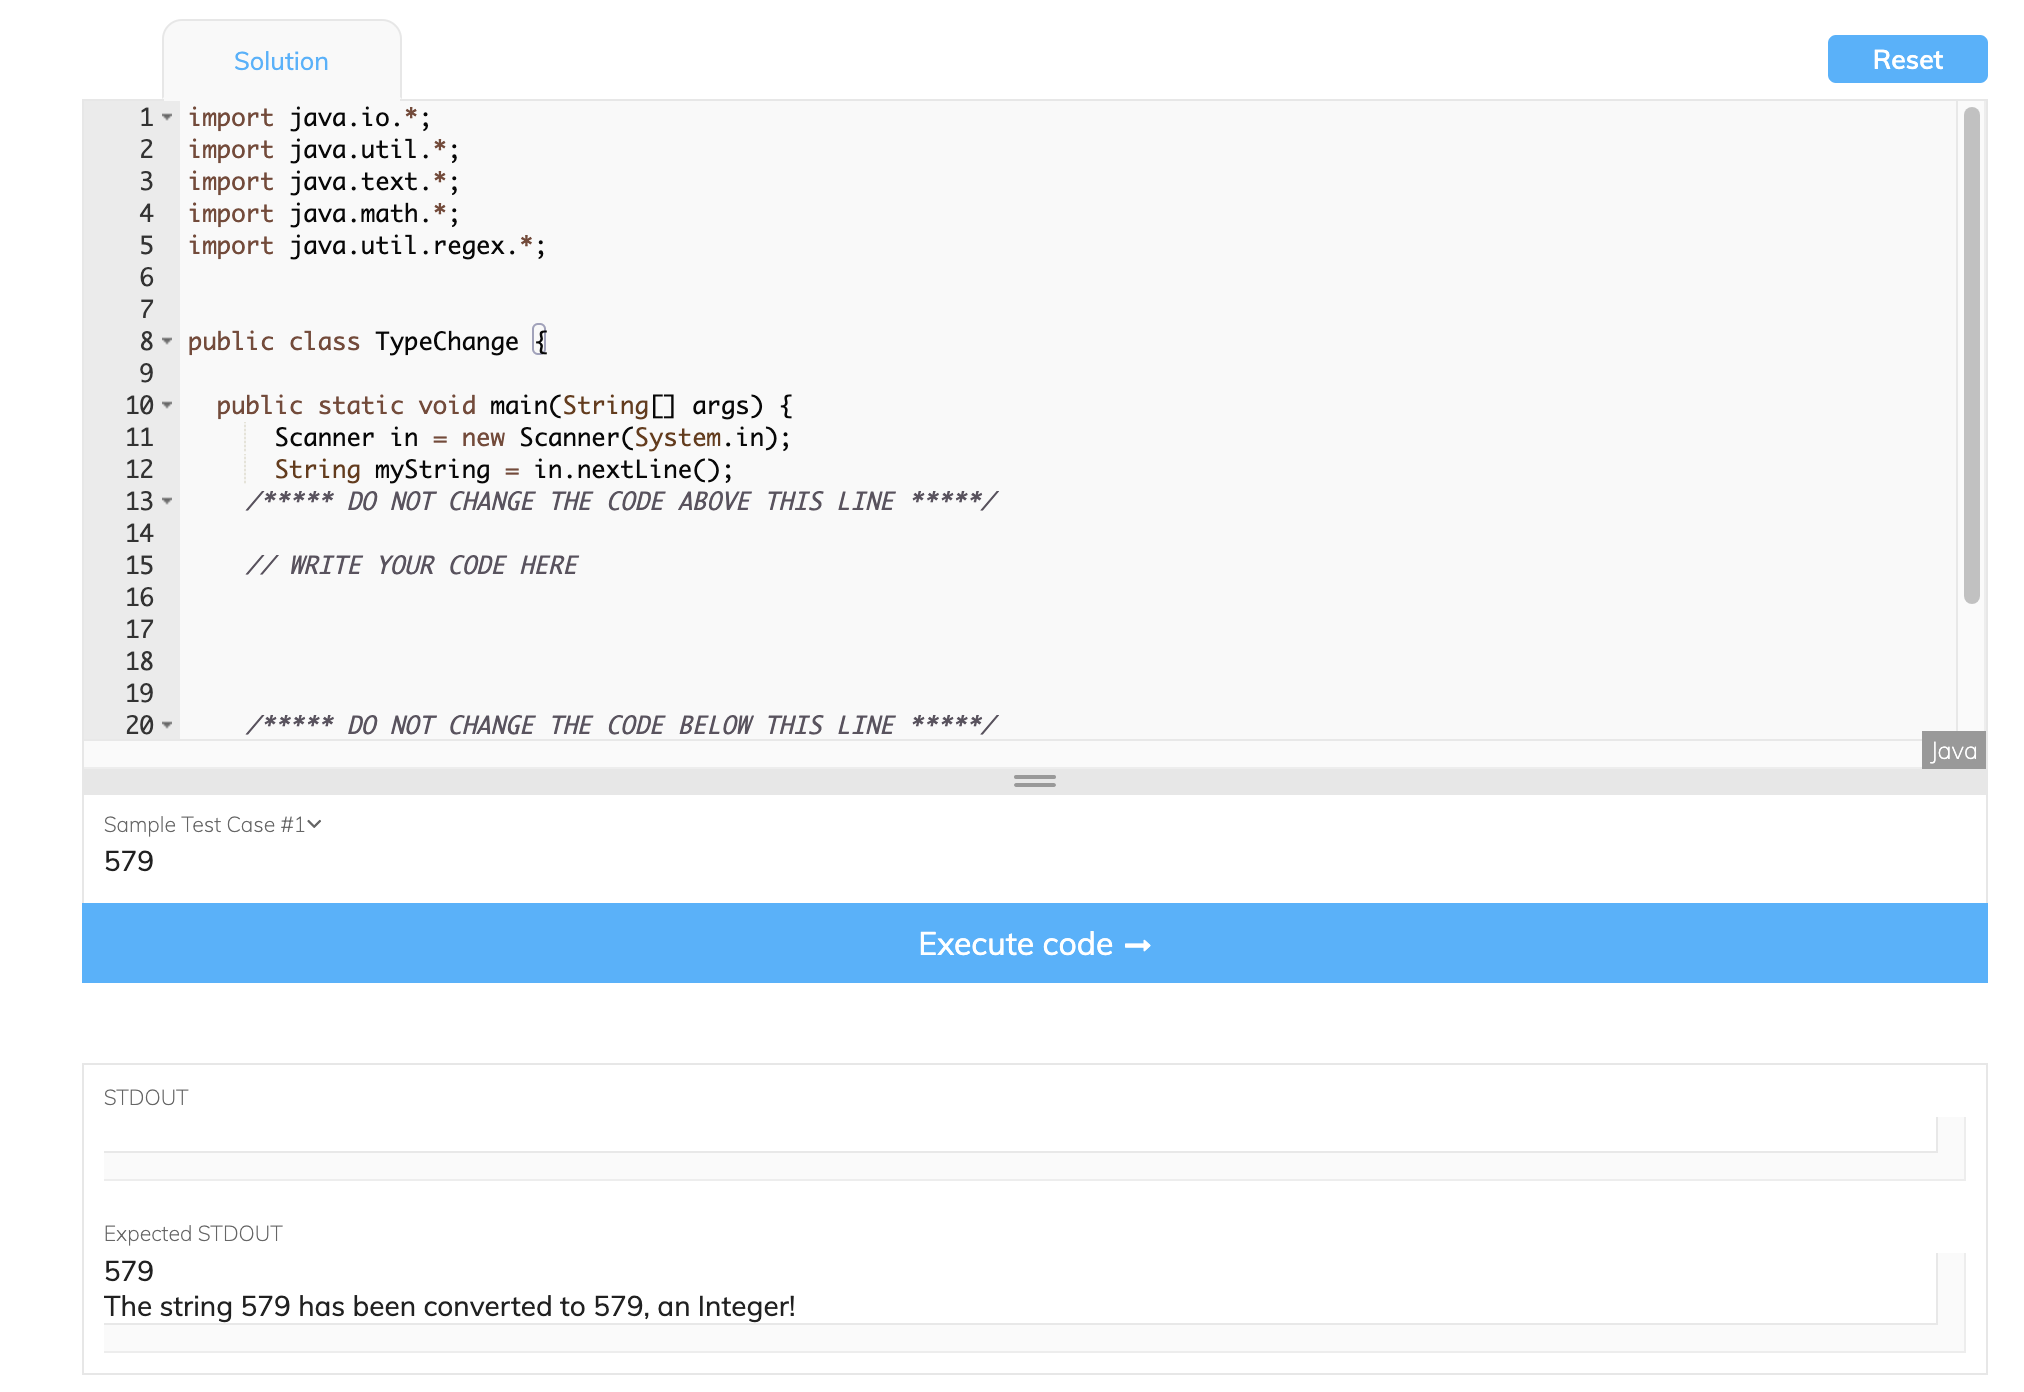Image resolution: width=2024 pixels, height=1392 pixels.
Task: Click line number 12 in the gutter
Action: 140,470
